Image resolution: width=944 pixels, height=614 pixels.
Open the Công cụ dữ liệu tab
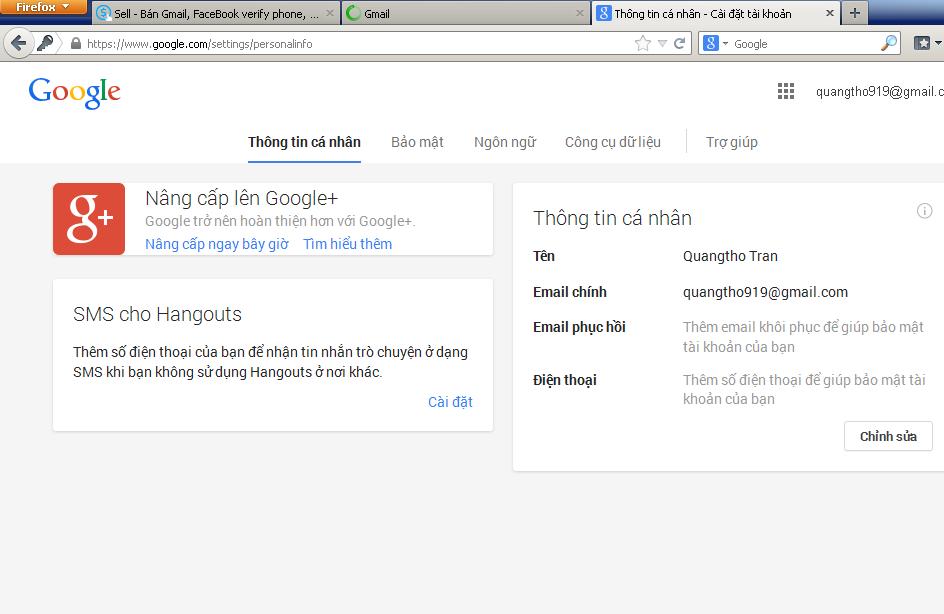tap(612, 142)
